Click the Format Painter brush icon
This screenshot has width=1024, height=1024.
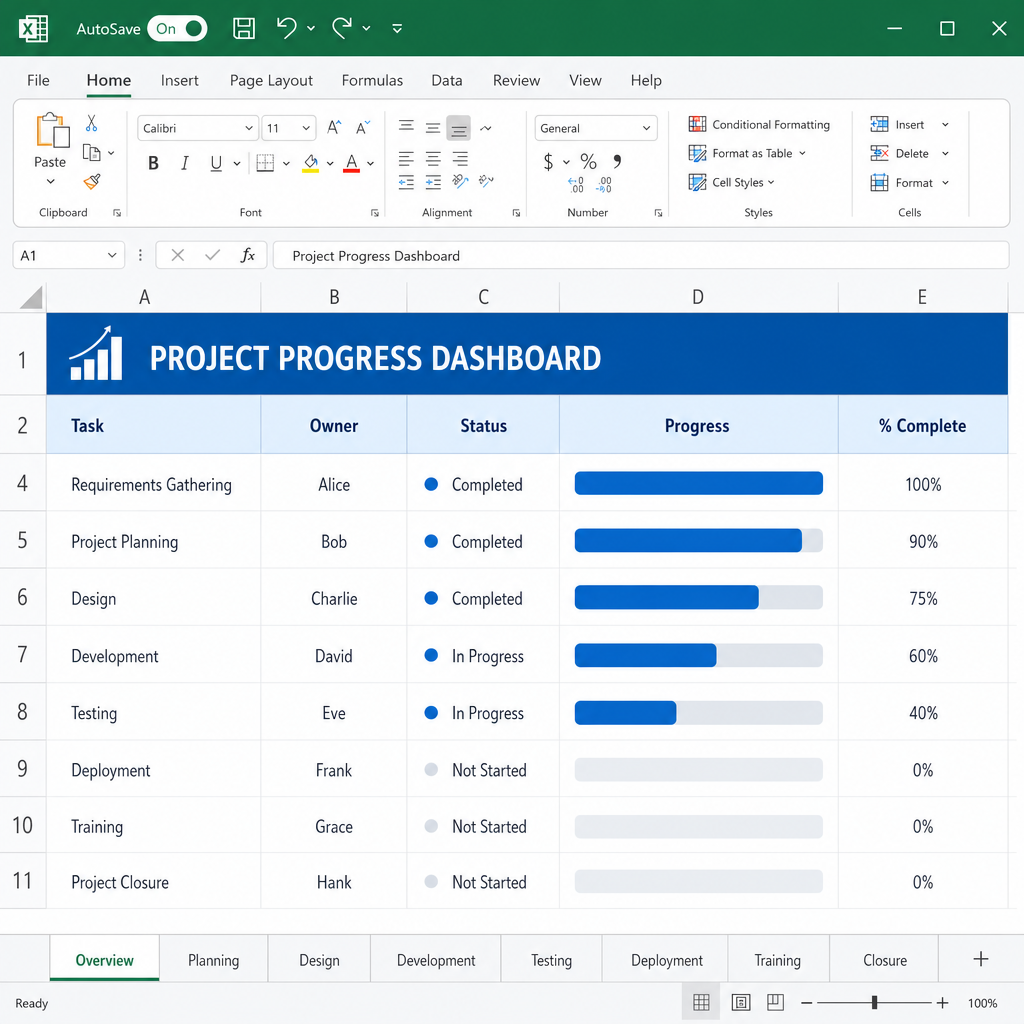coord(92,182)
